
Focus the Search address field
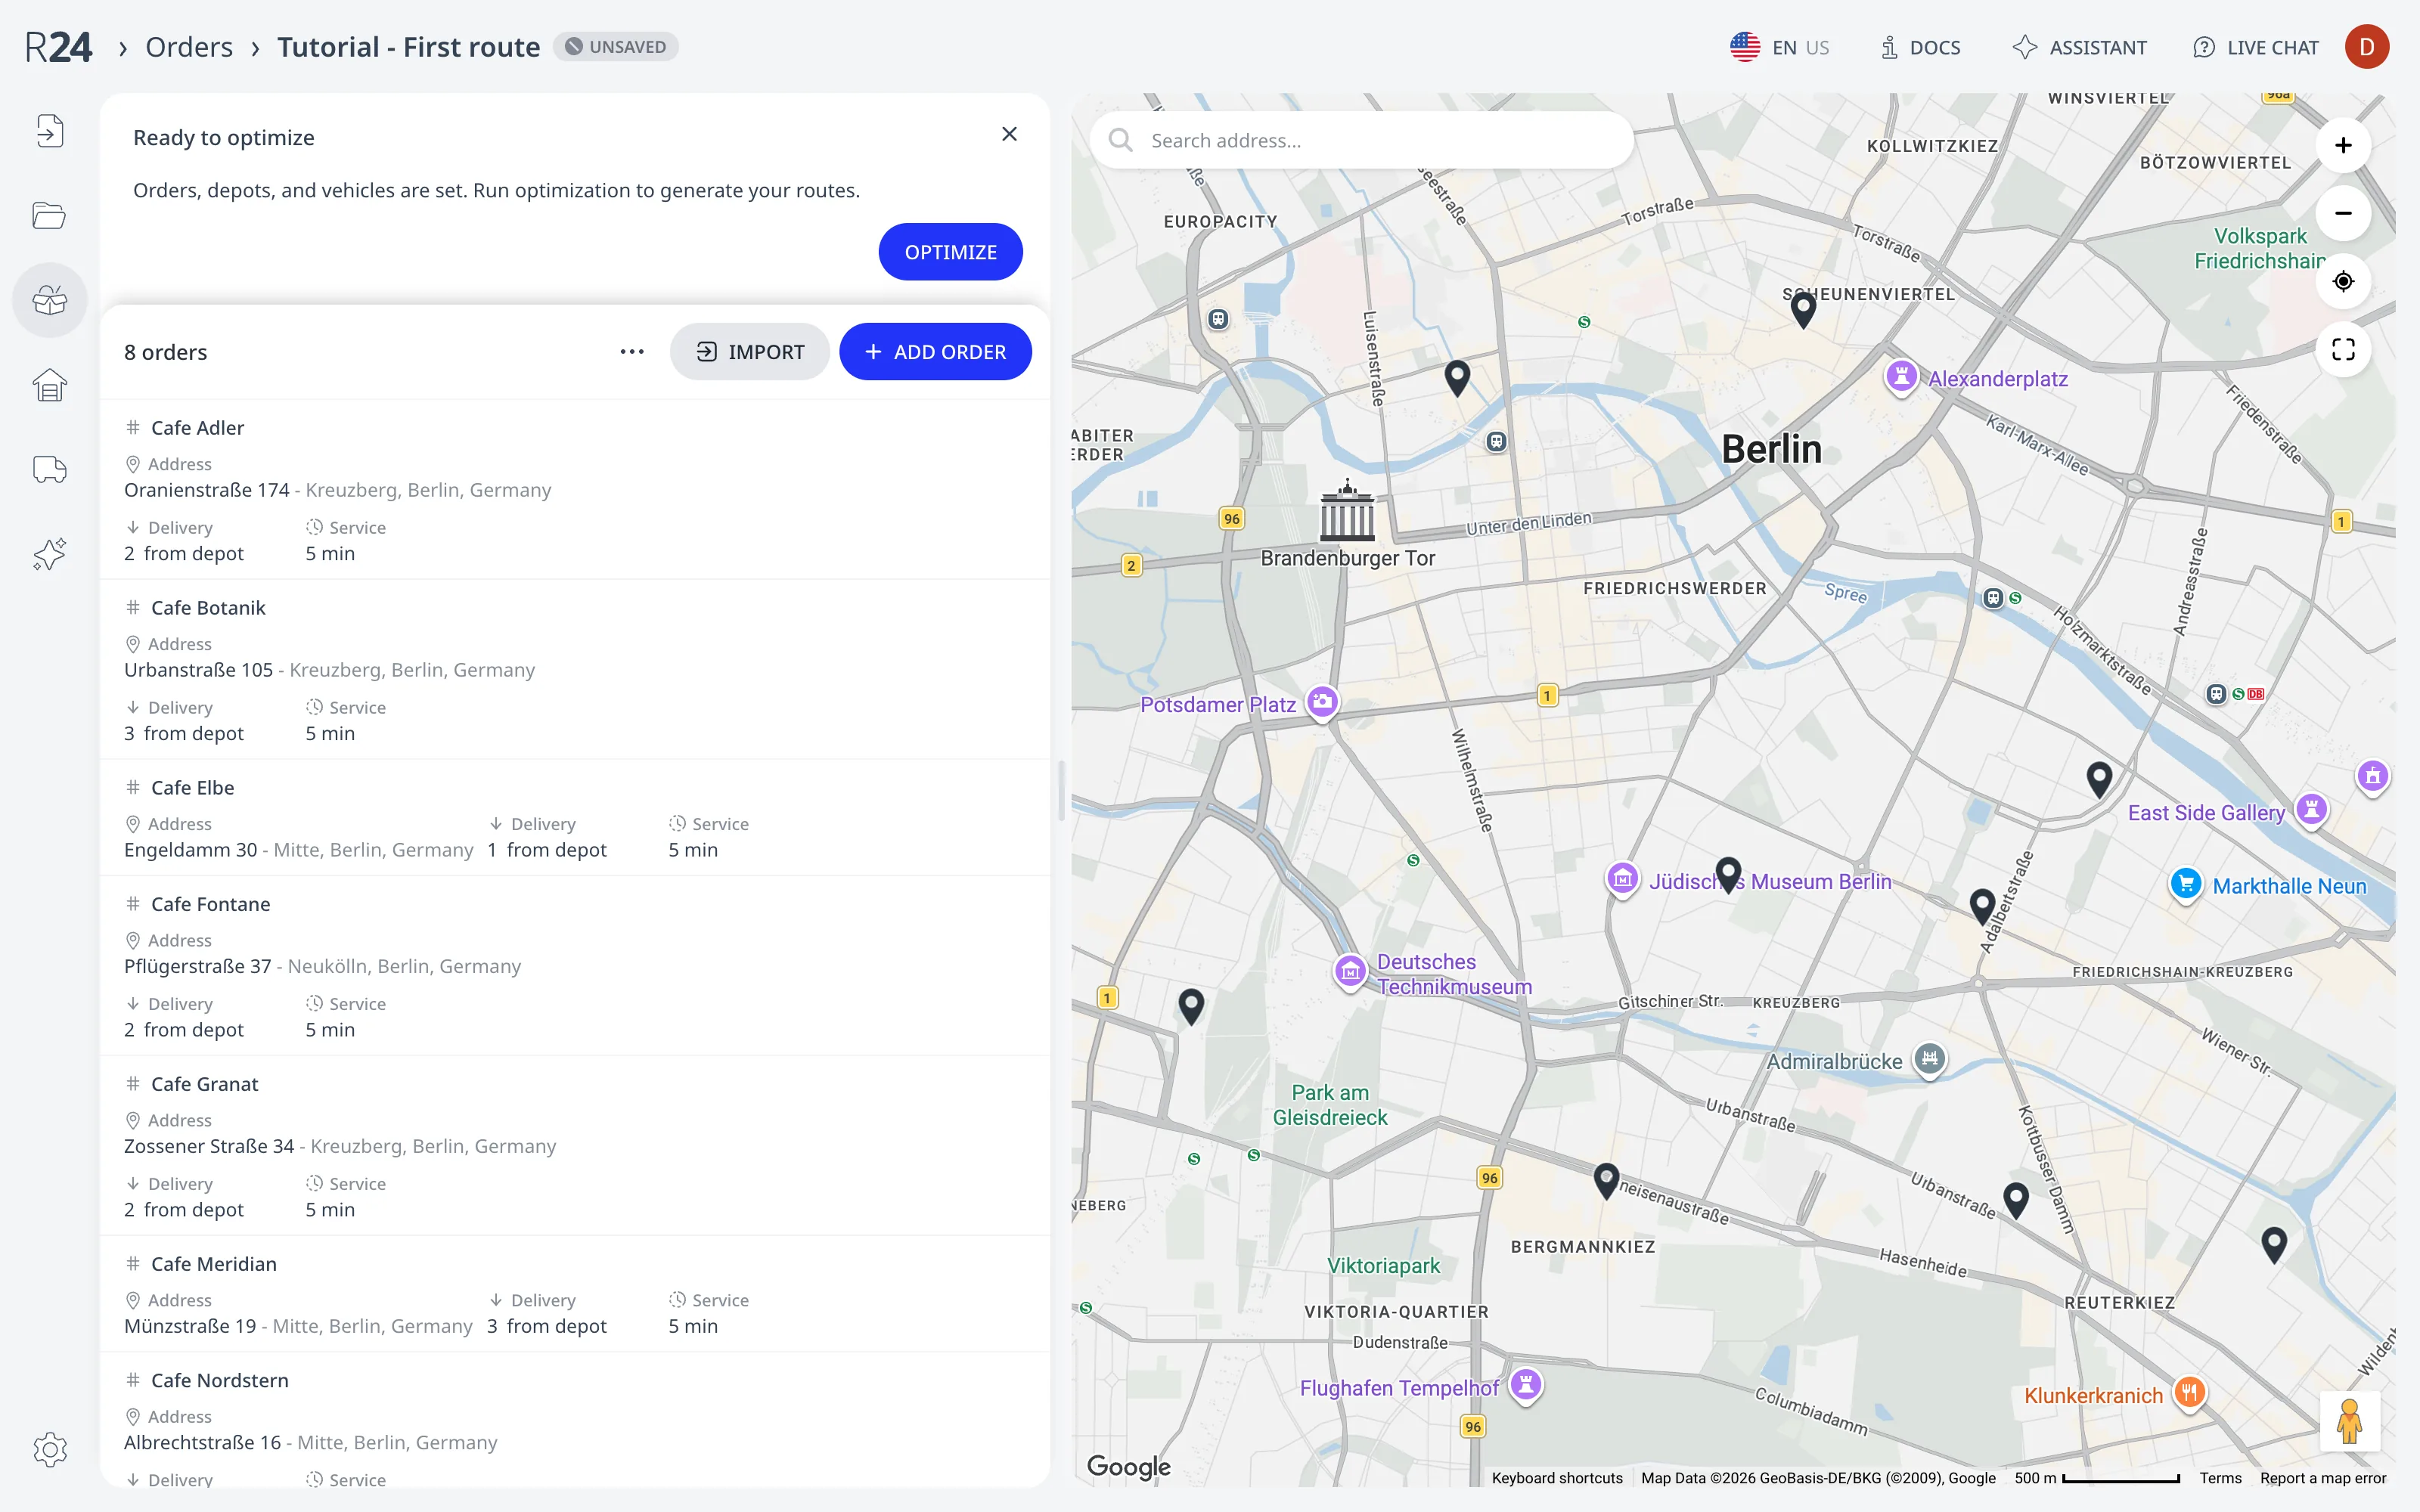1361,140
